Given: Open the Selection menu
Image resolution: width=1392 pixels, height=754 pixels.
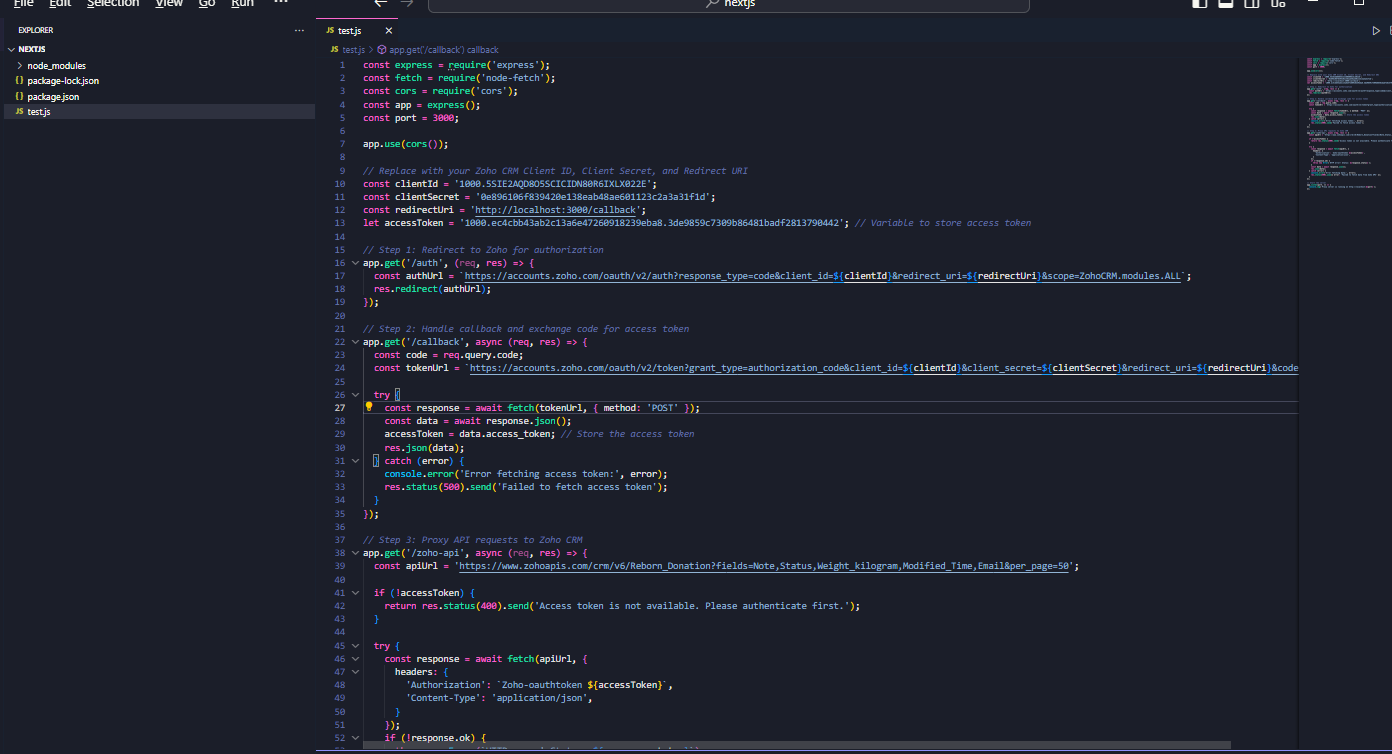Looking at the screenshot, I should tap(112, 4).
